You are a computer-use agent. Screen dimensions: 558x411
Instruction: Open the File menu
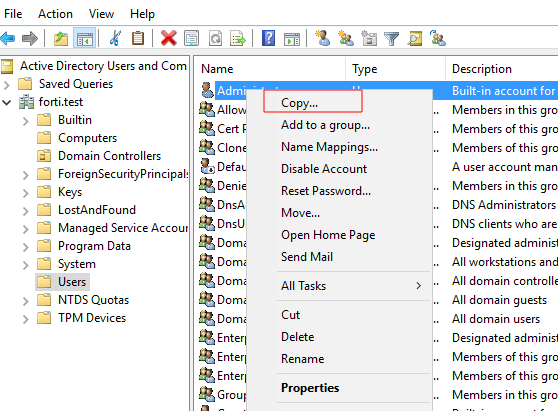pos(13,14)
